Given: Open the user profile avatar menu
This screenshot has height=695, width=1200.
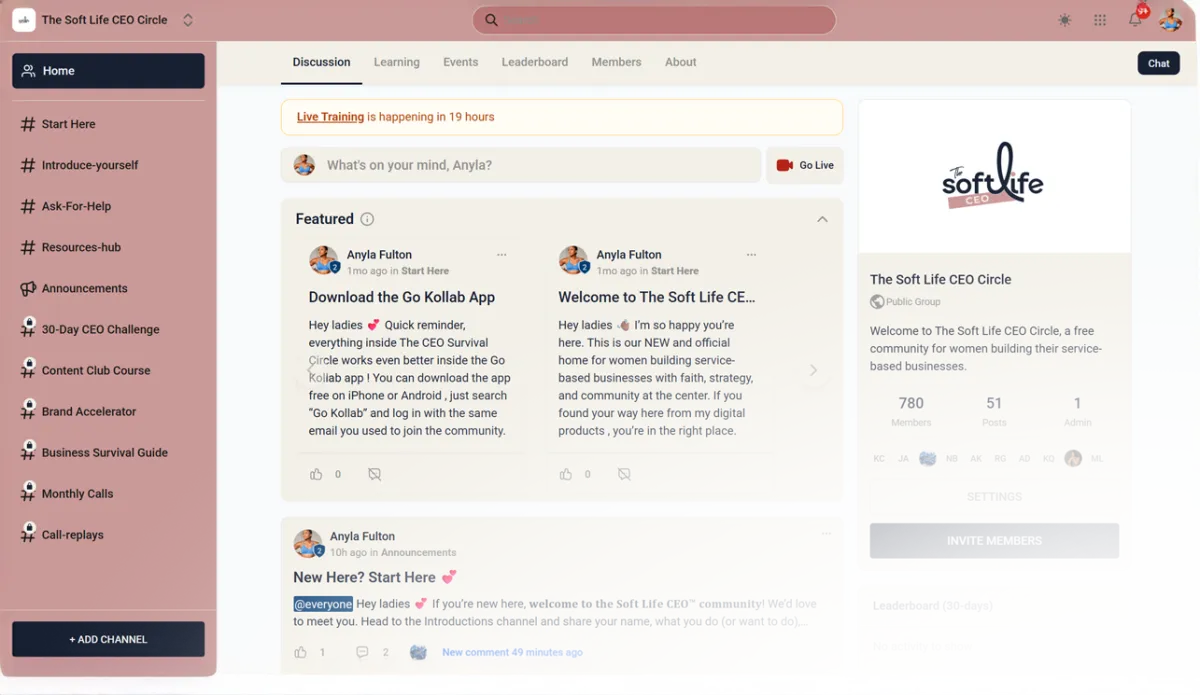Looking at the screenshot, I should point(1171,19).
